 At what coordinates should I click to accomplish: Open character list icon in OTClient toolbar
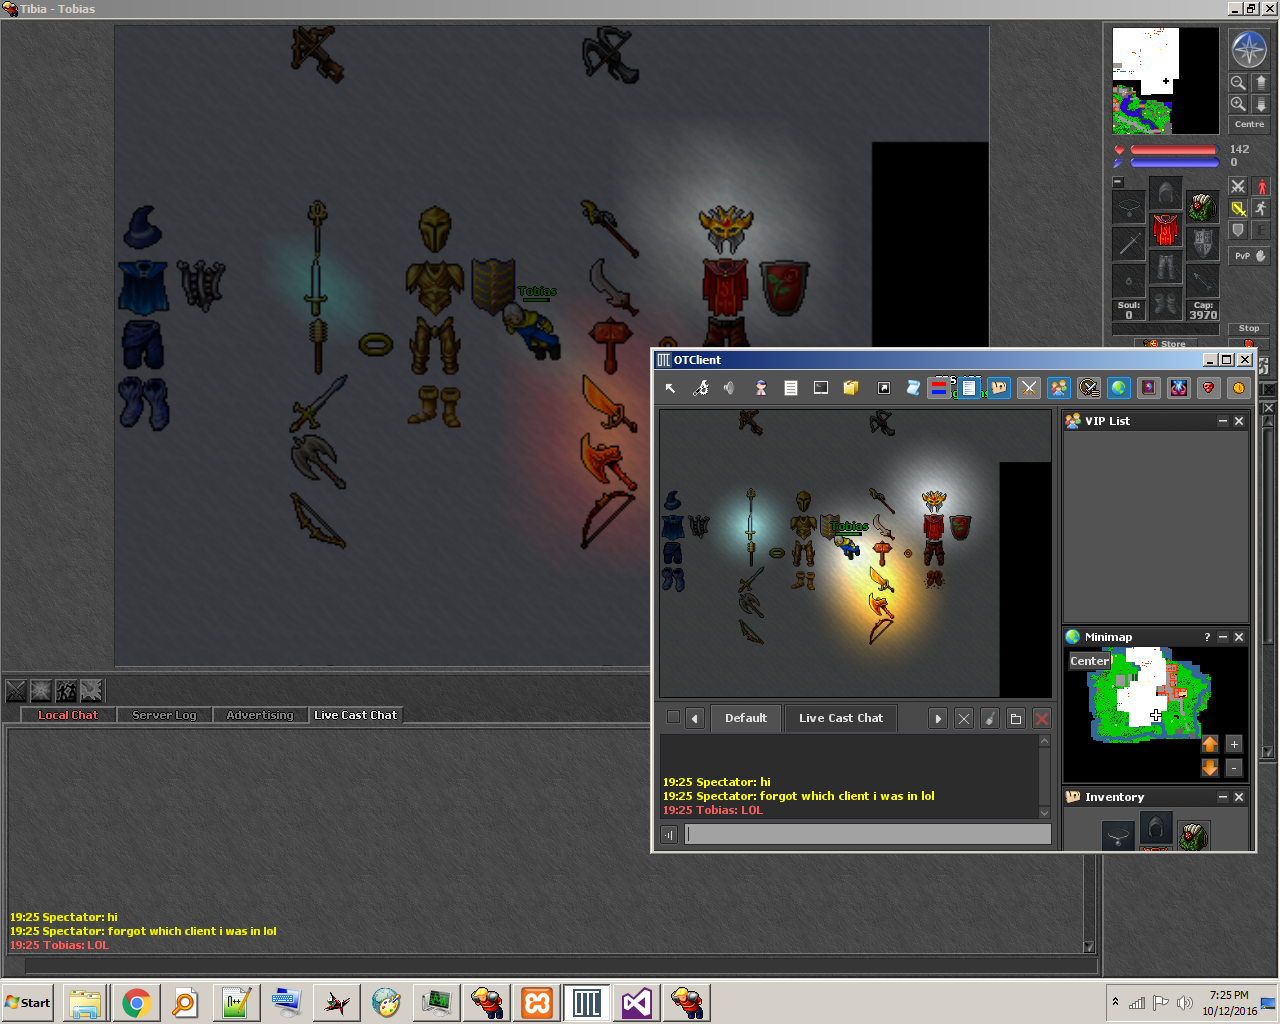click(x=762, y=388)
